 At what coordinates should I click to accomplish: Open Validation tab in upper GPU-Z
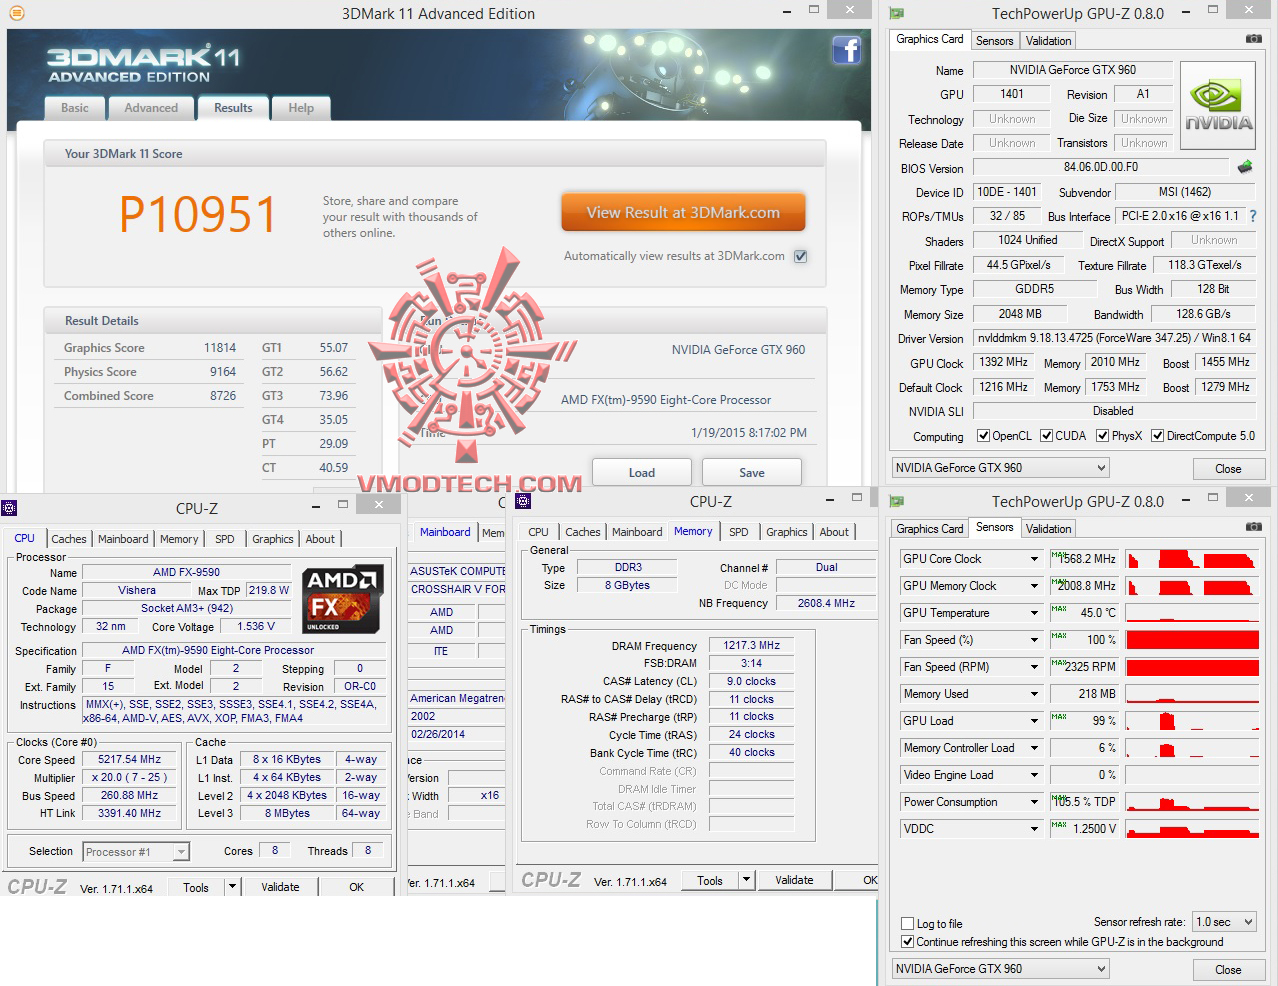pyautogui.click(x=1048, y=41)
